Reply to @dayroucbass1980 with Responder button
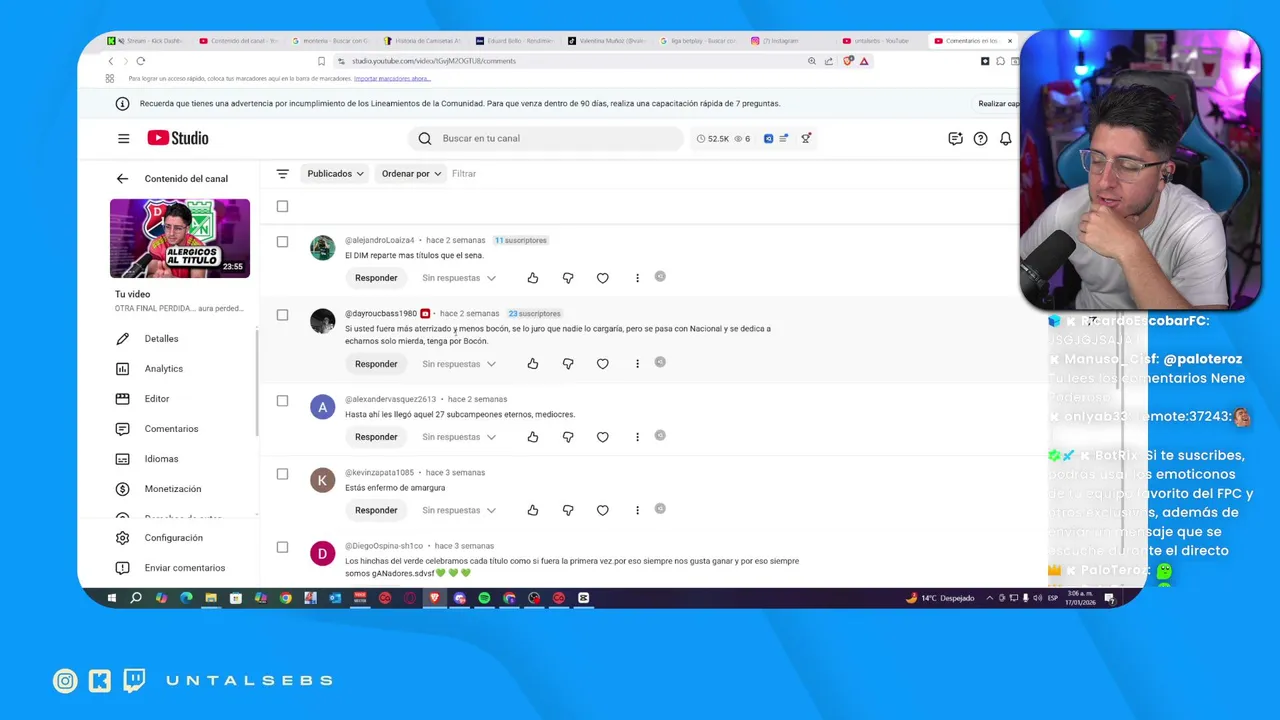The width and height of the screenshot is (1280, 720). pyautogui.click(x=376, y=364)
